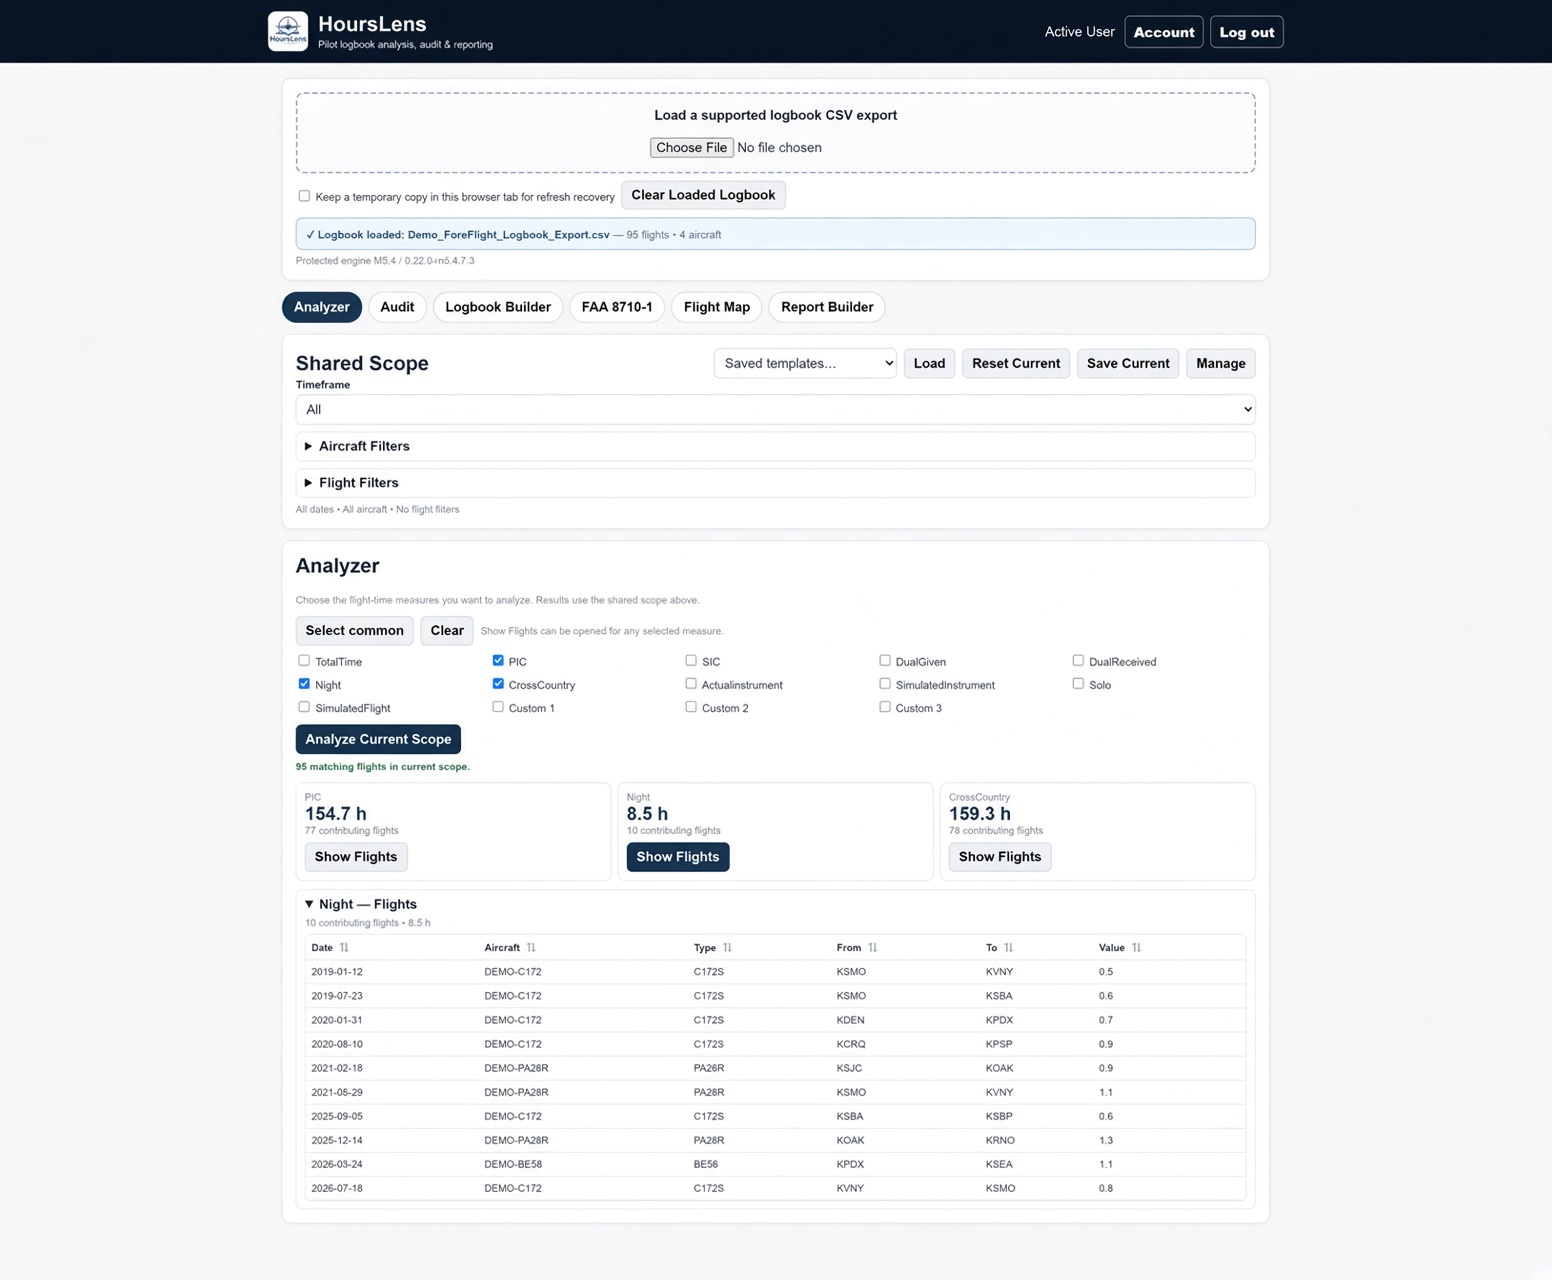Show Flights for the PIC card

pos(356,857)
